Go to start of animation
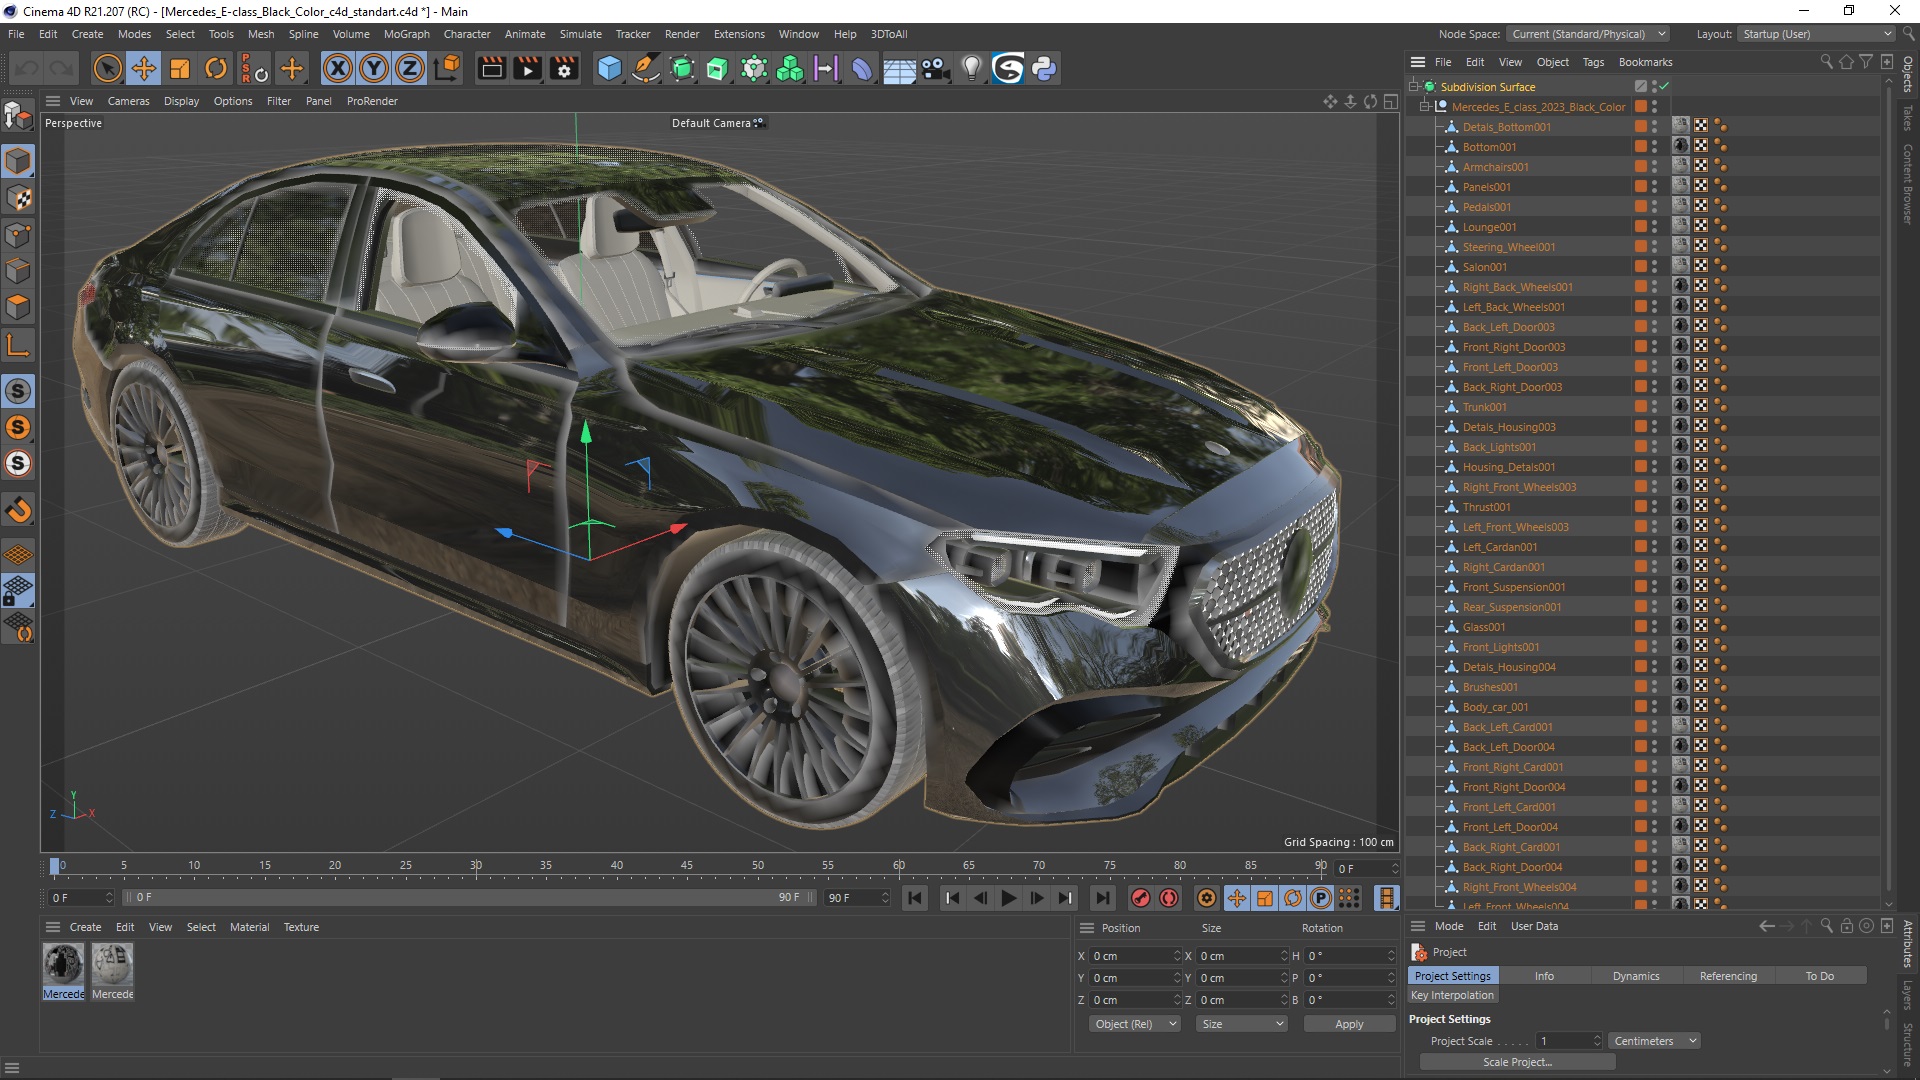1920x1080 pixels. point(915,898)
